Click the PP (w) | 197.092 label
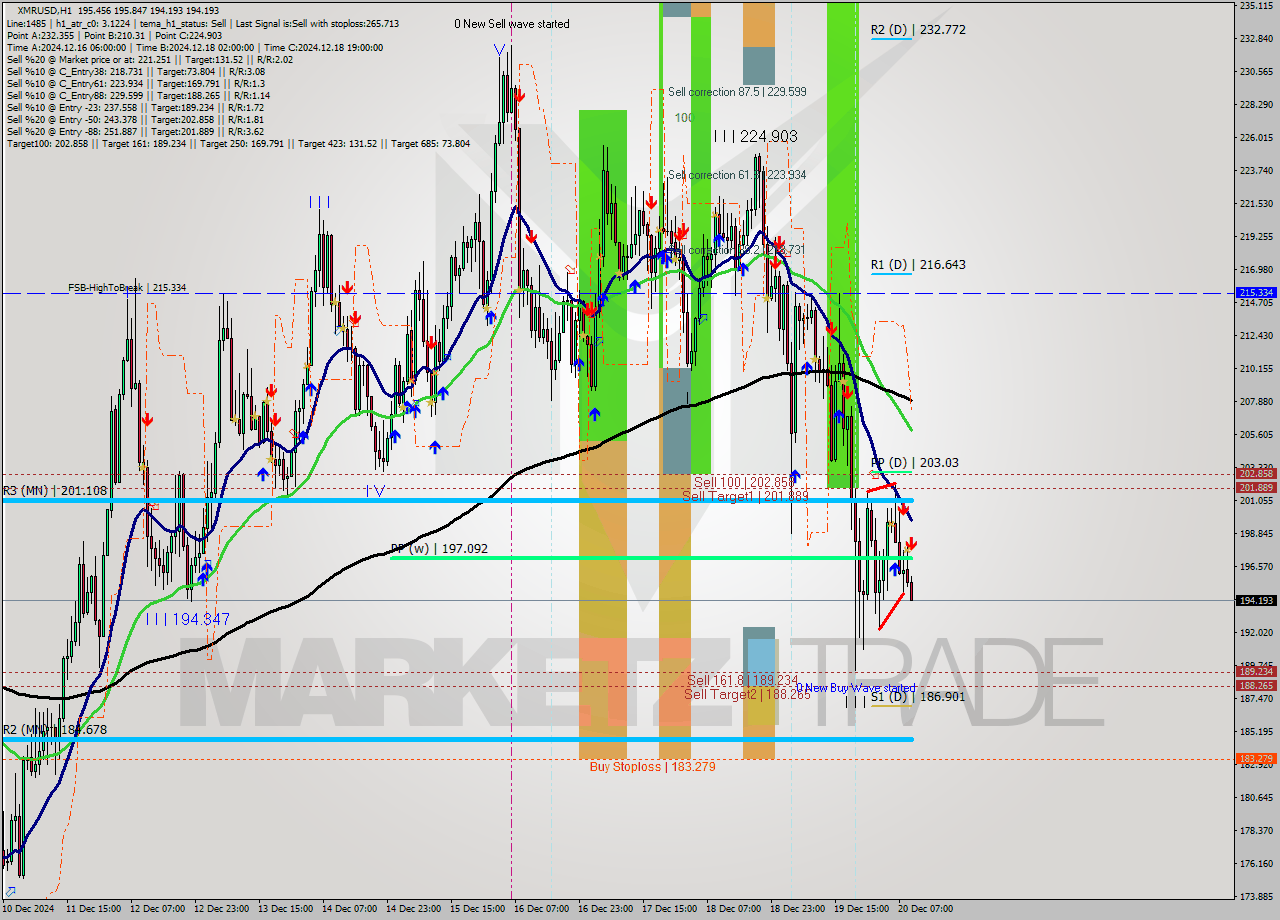The width and height of the screenshot is (1280, 920). [439, 549]
